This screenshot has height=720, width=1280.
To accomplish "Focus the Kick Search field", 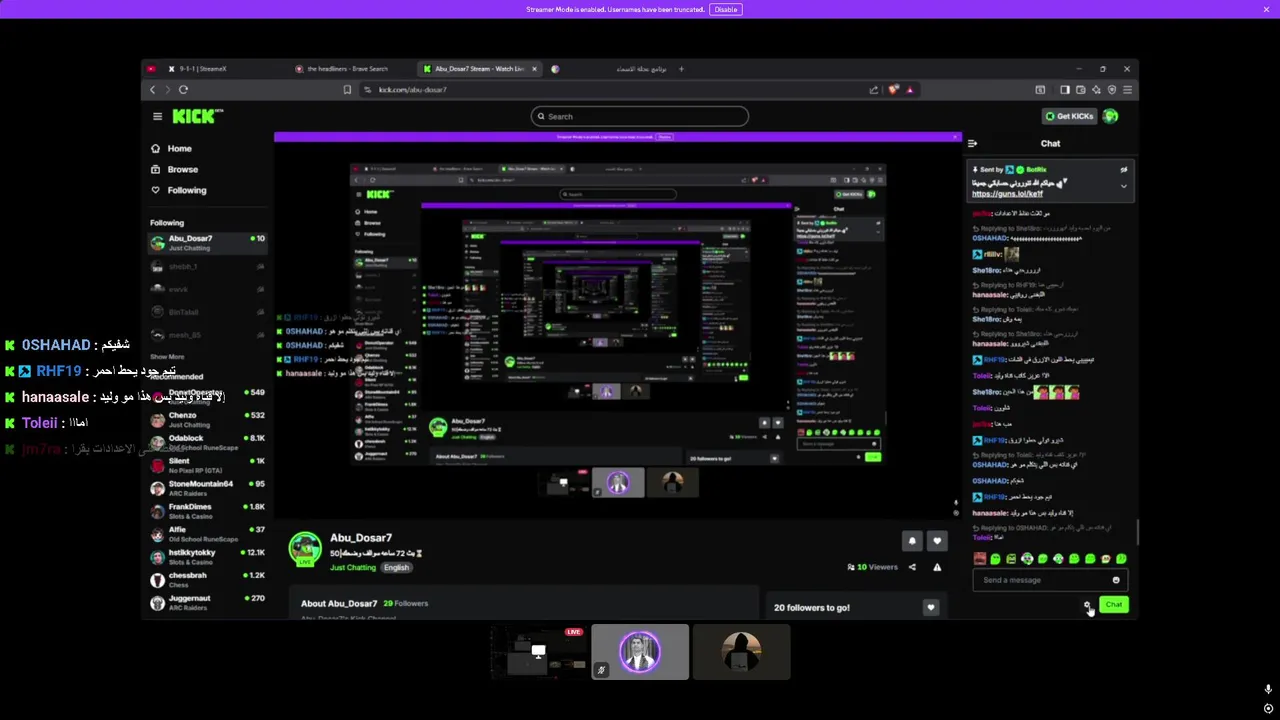I will 640,116.
